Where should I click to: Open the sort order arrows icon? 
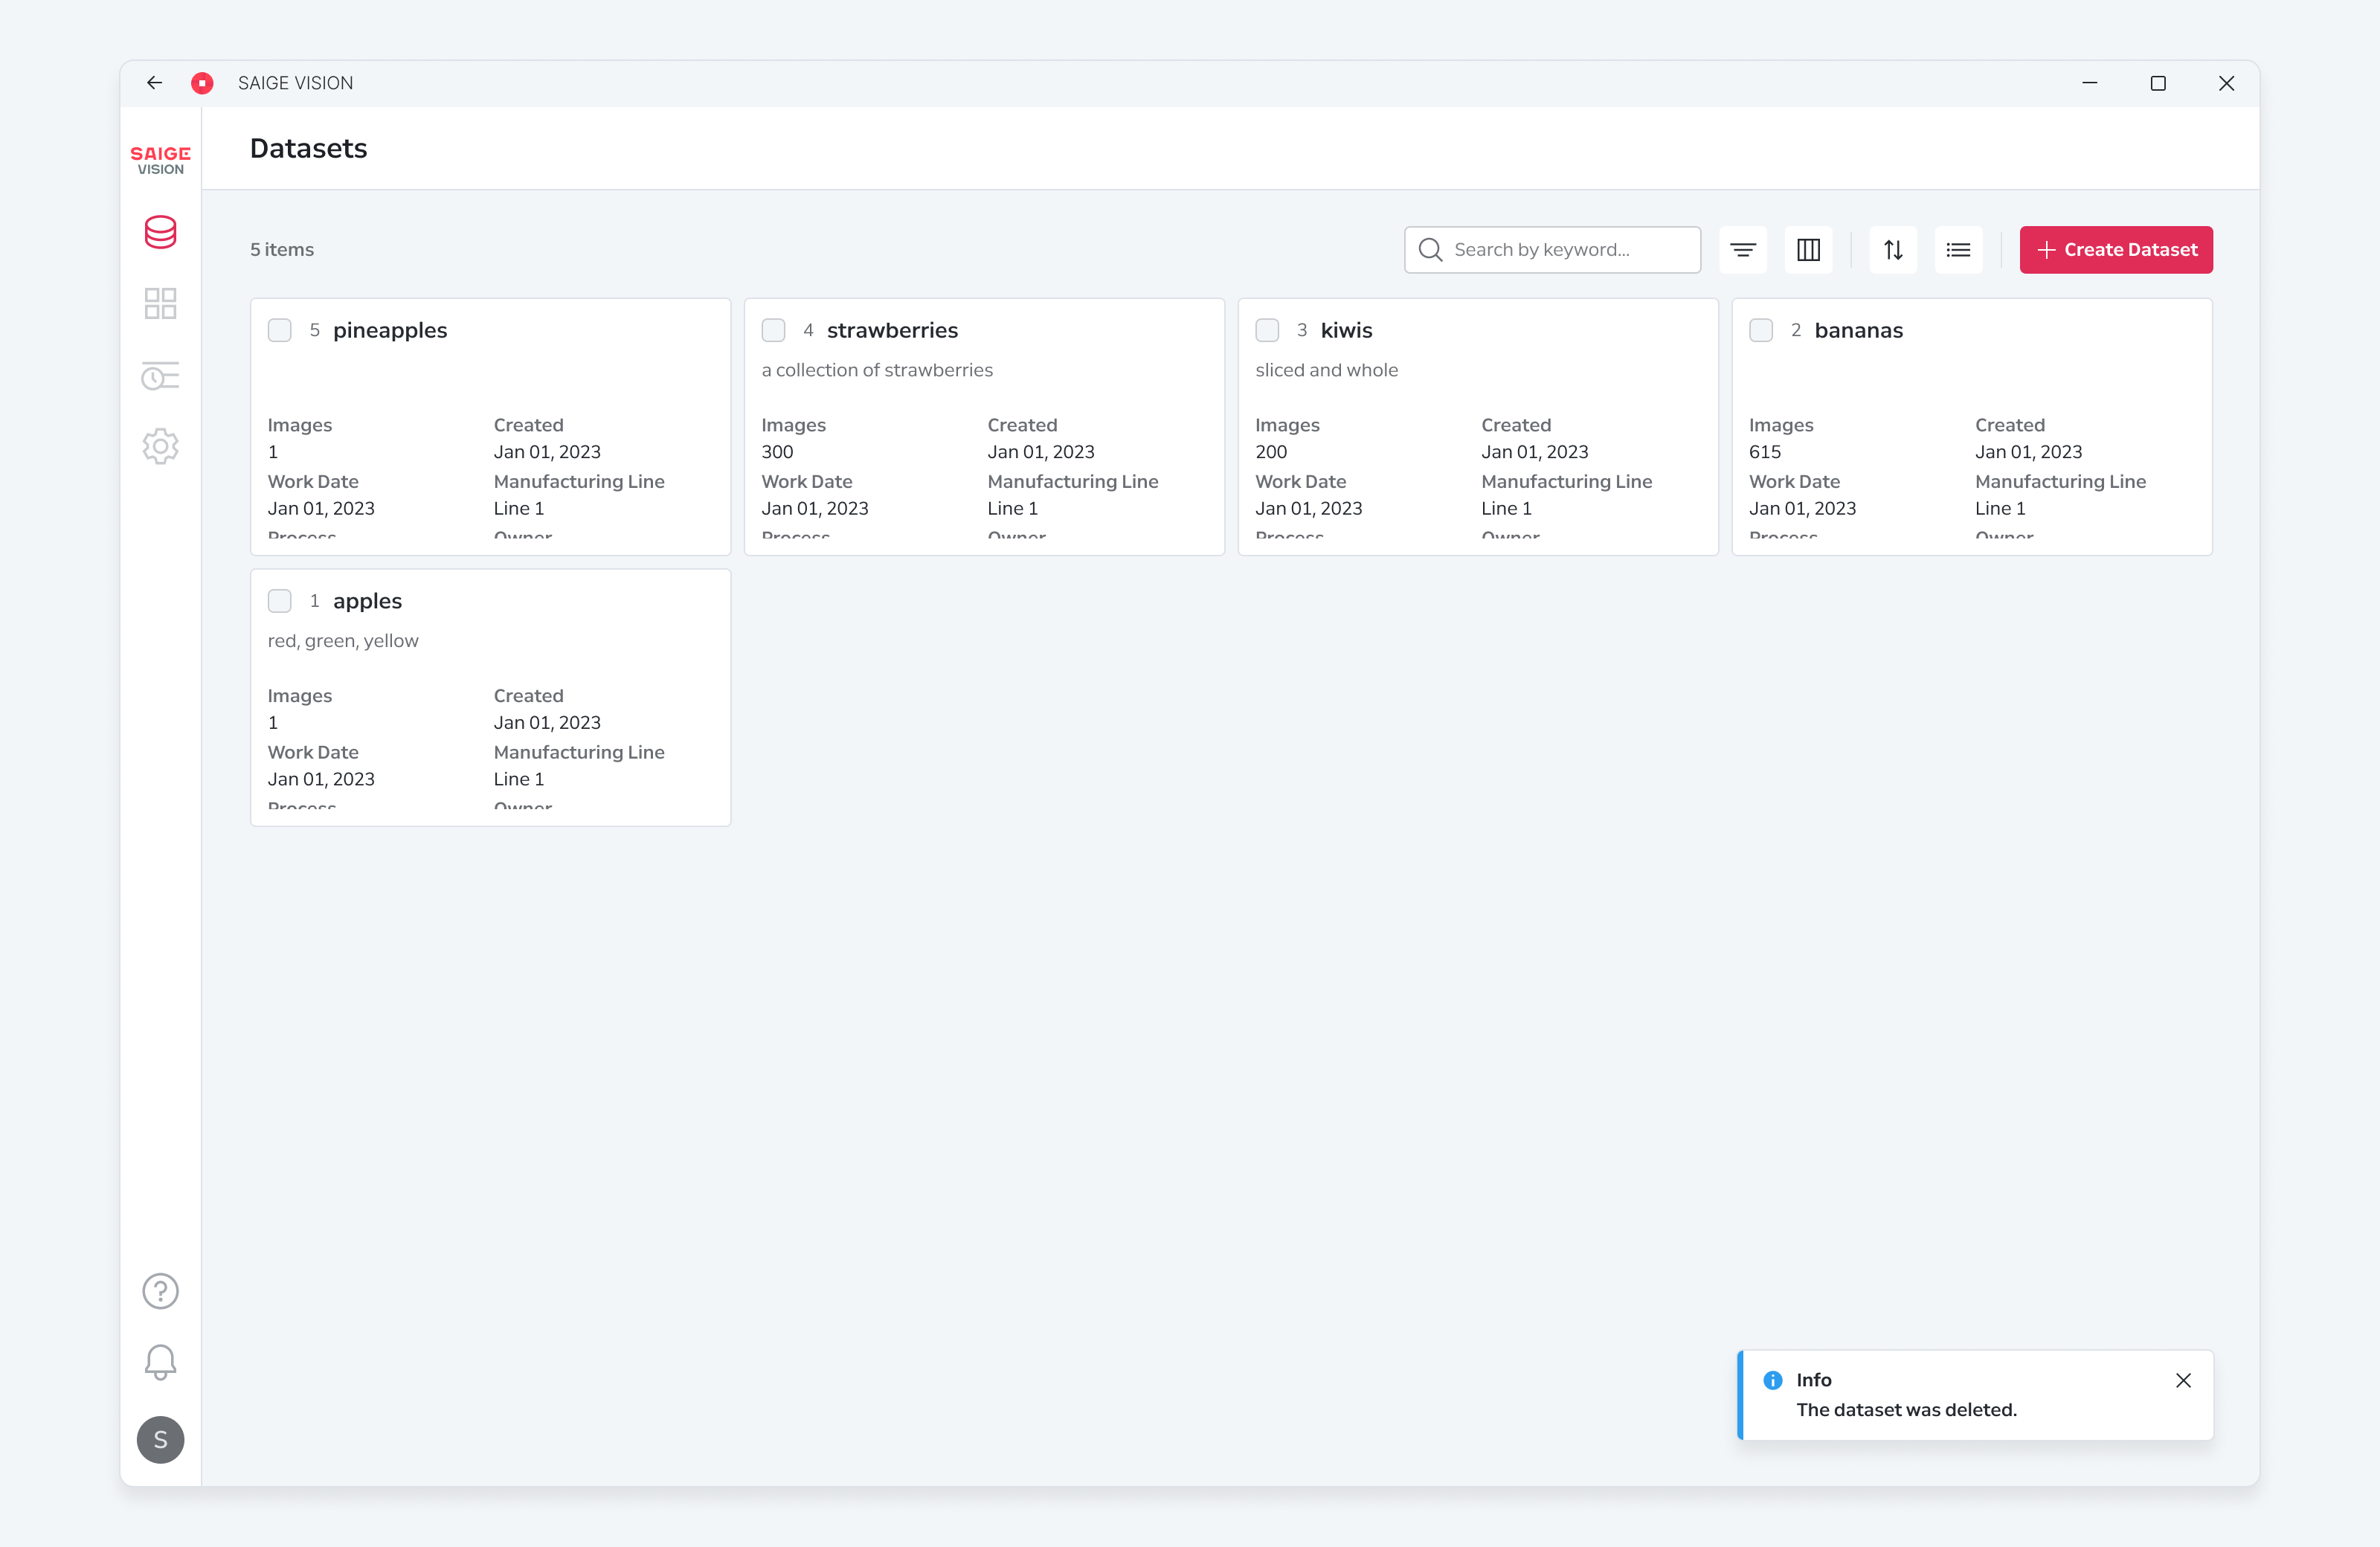coord(1893,250)
